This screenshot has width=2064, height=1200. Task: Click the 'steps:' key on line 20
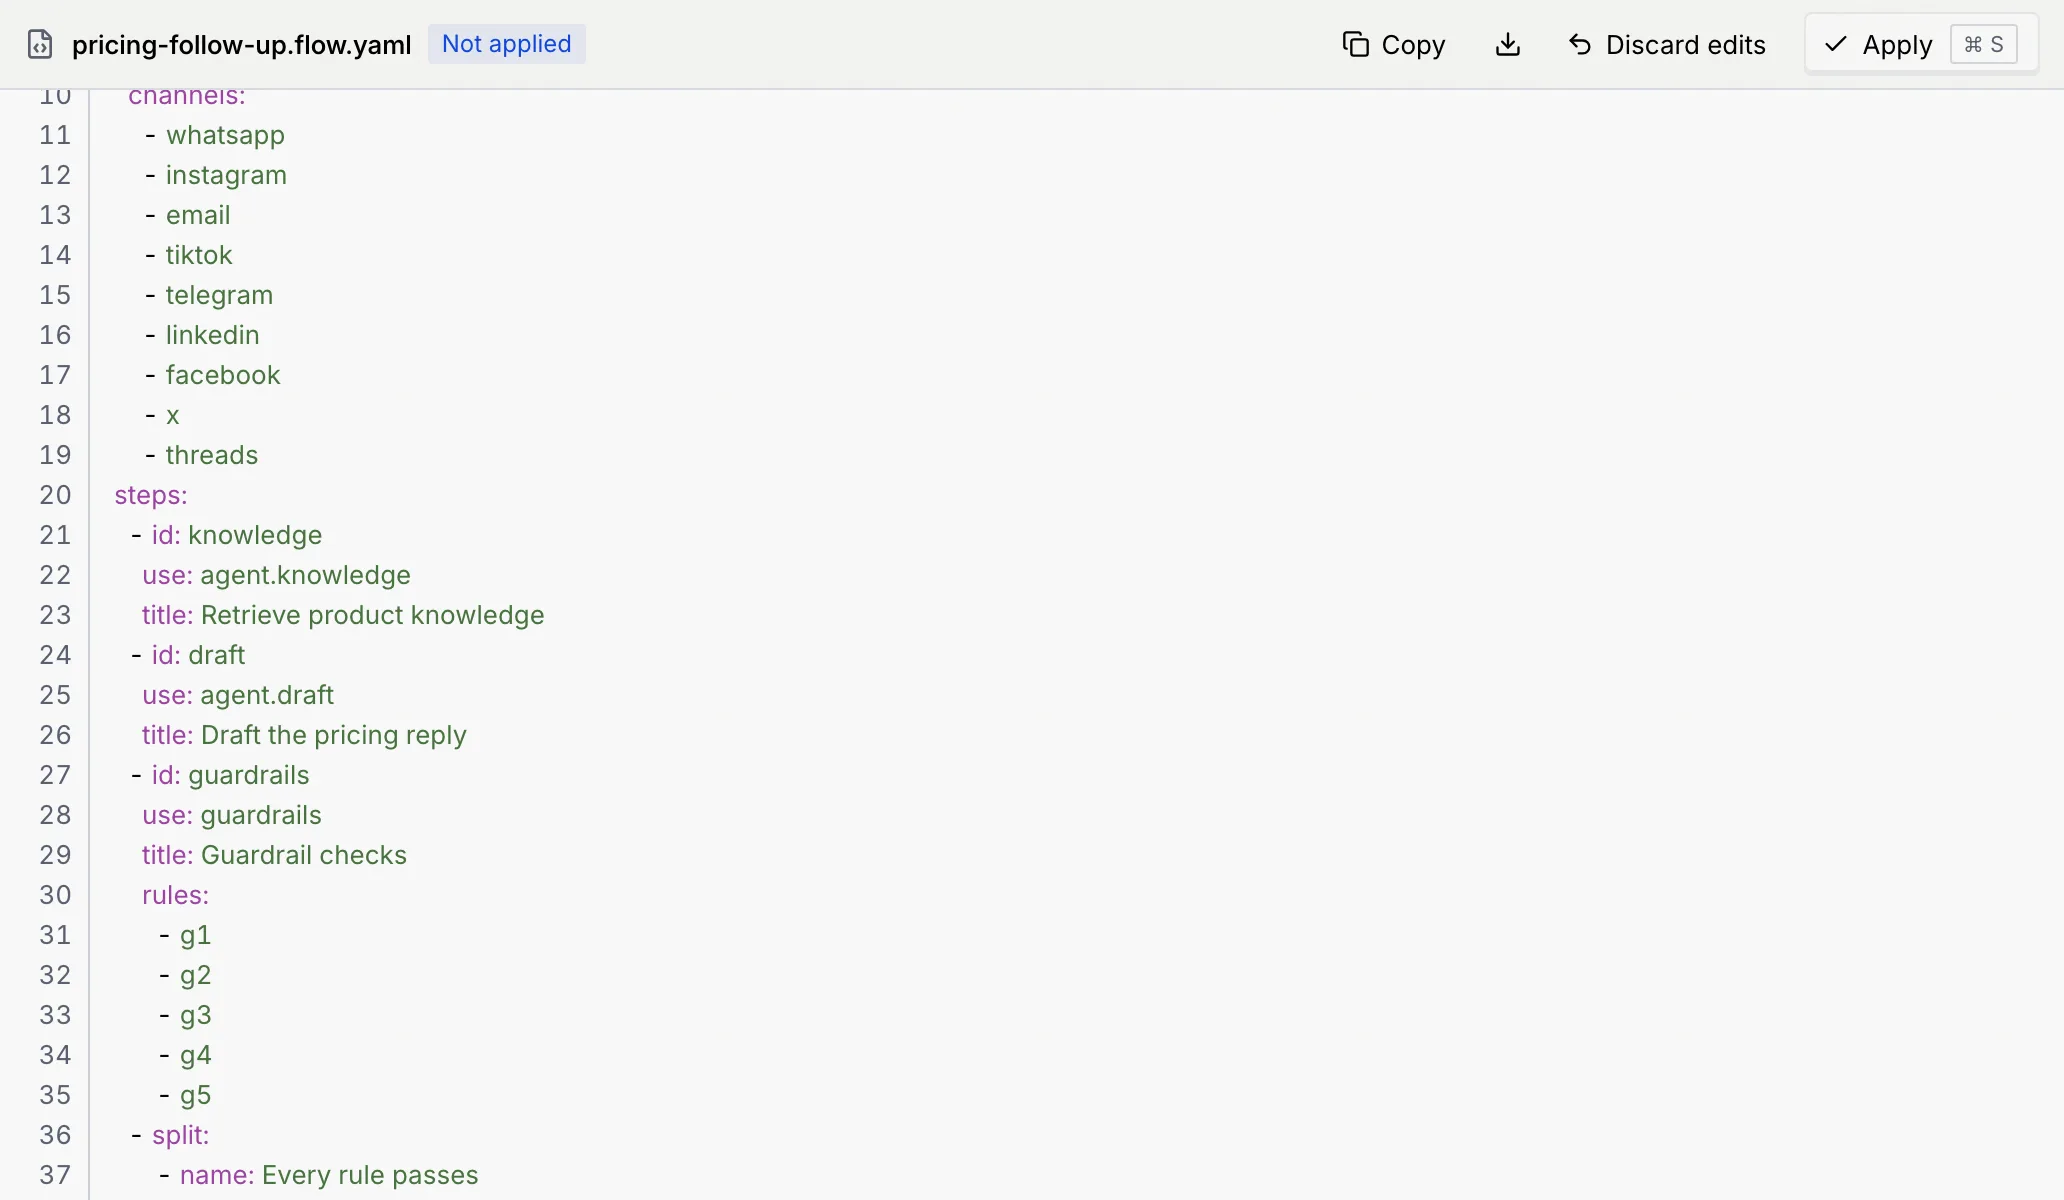click(x=151, y=495)
